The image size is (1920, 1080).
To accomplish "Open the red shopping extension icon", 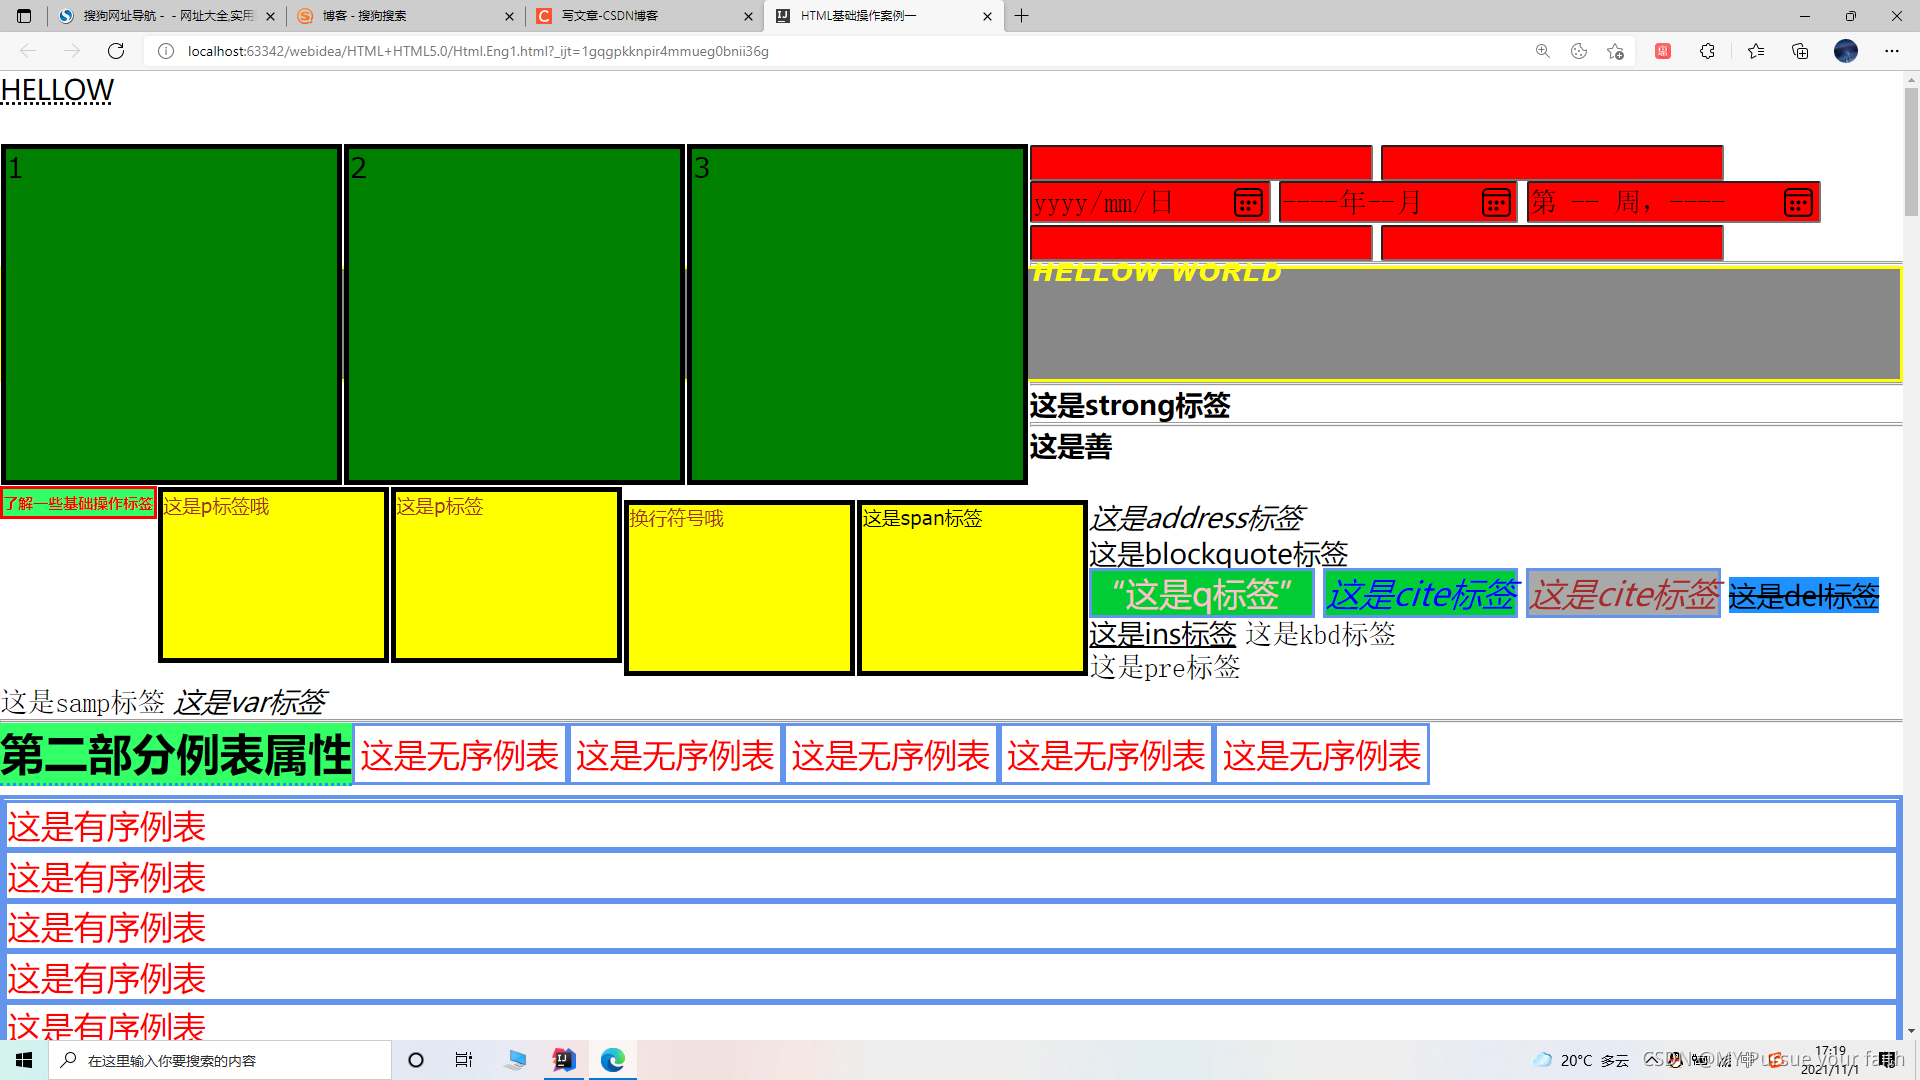I will tap(1663, 51).
